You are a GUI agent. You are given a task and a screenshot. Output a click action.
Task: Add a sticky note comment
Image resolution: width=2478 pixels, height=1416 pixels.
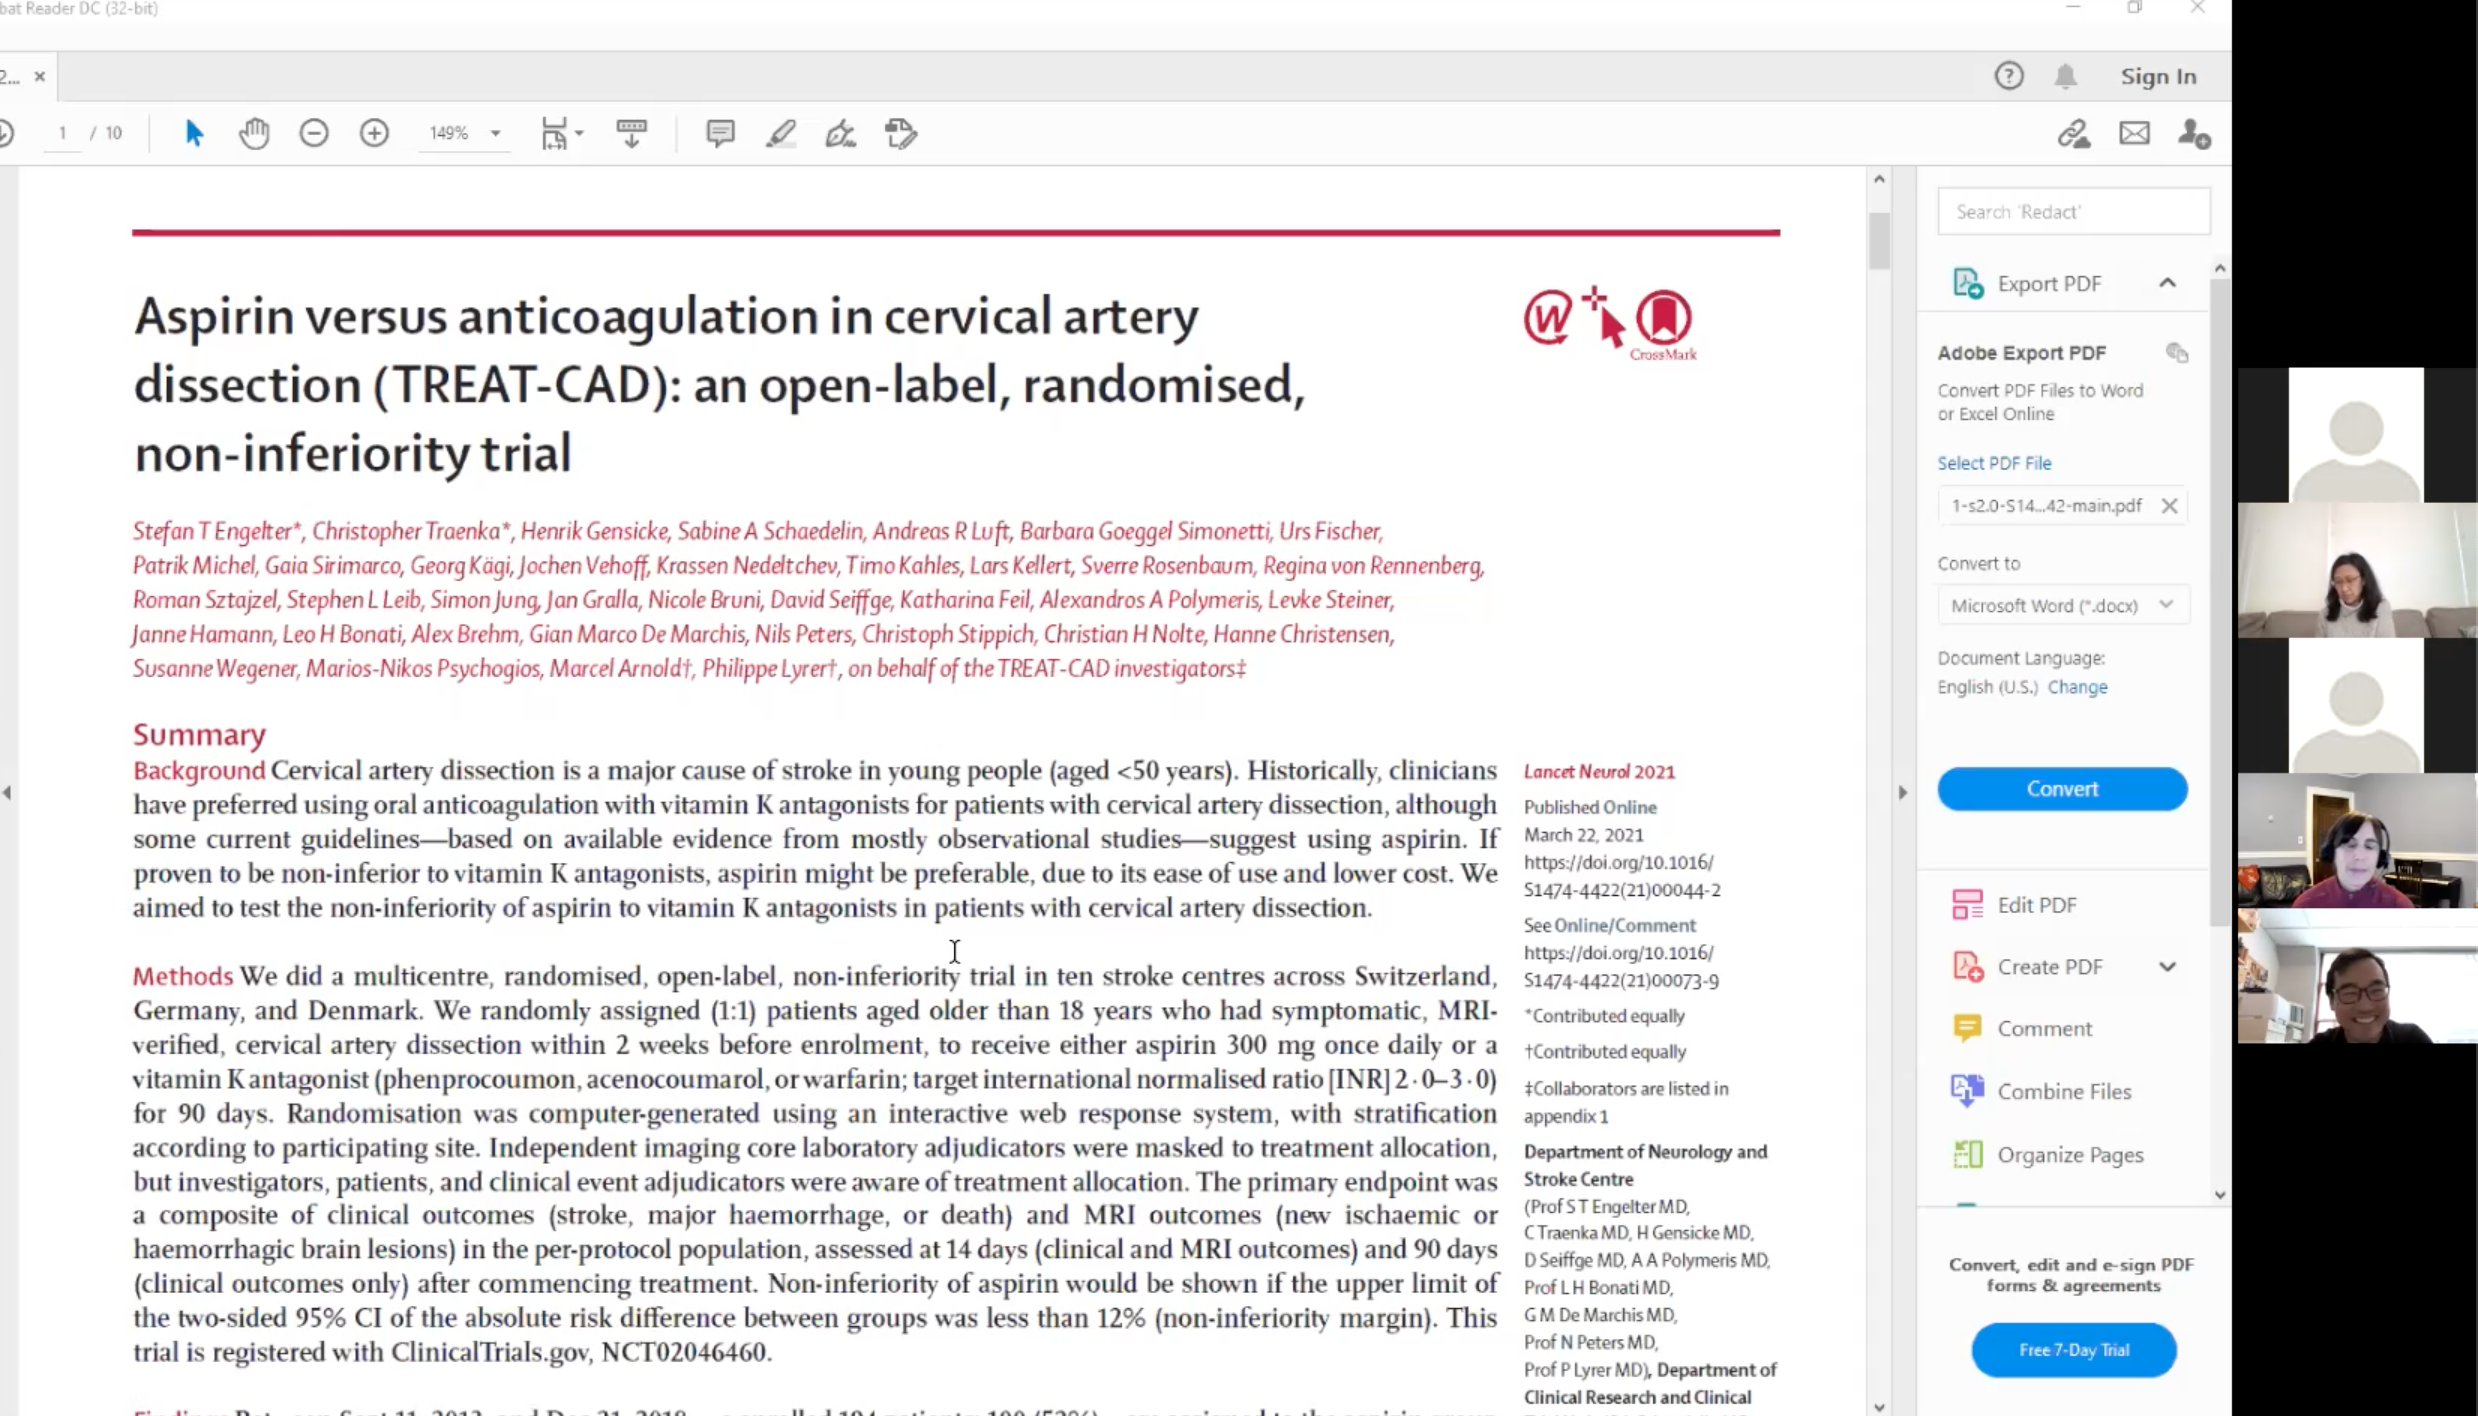tap(720, 133)
